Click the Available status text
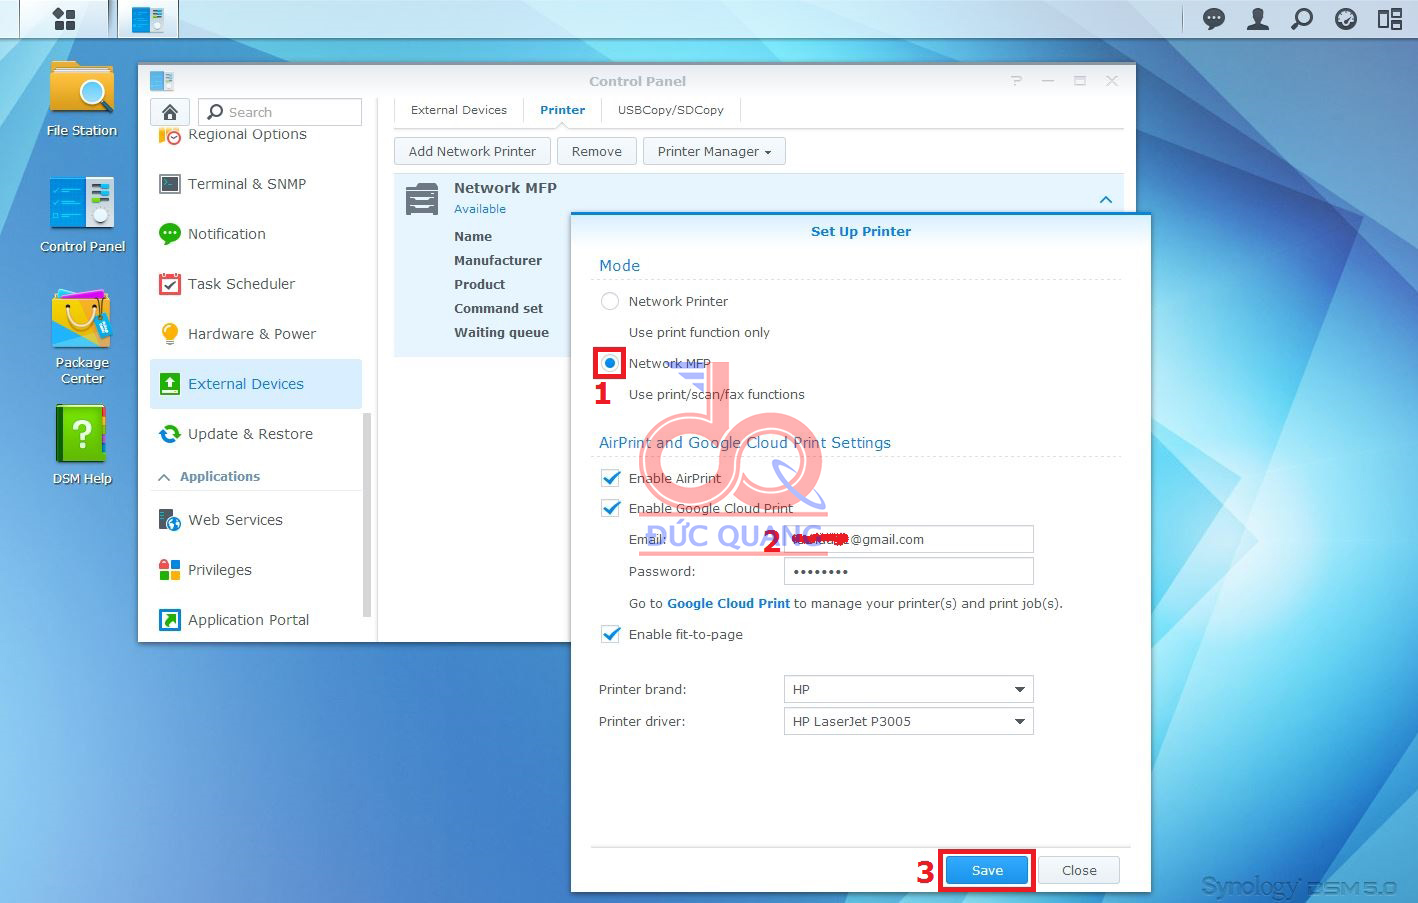This screenshot has height=903, width=1418. point(480,209)
